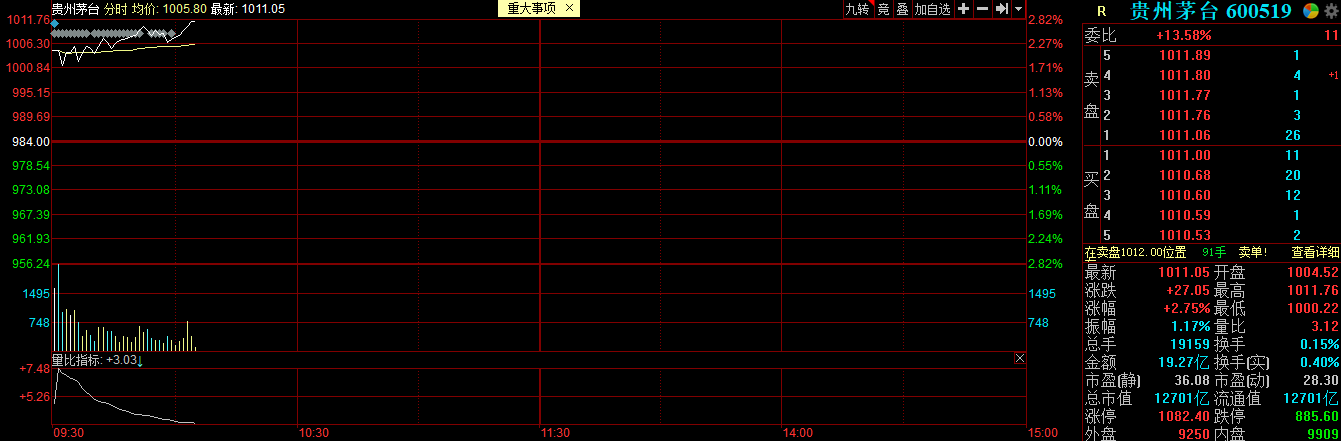The height and width of the screenshot is (441, 1341).
Task: Close the 重大事项 tag
Action: 569,8
